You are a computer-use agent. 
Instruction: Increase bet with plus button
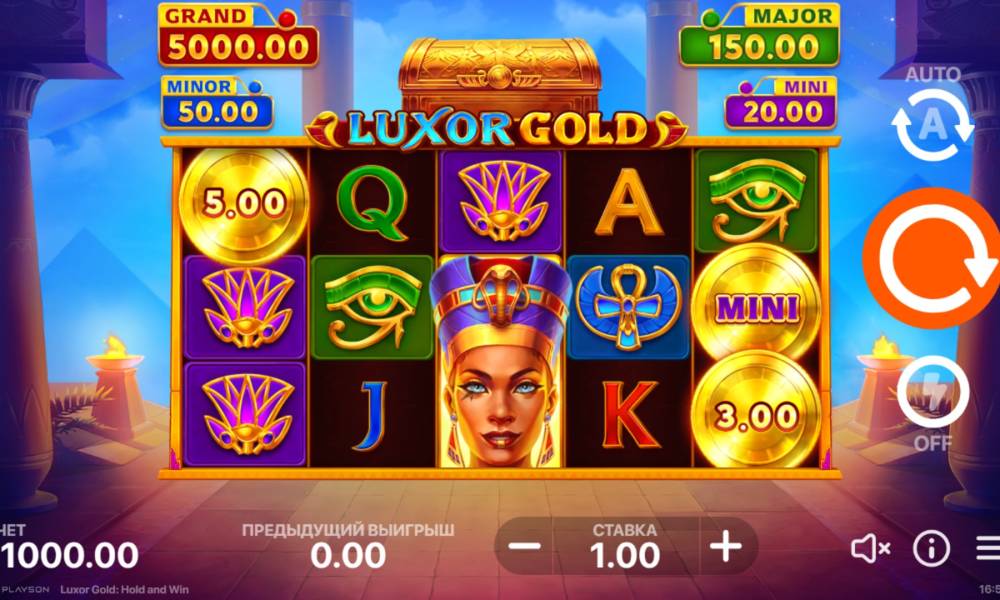(x=726, y=546)
